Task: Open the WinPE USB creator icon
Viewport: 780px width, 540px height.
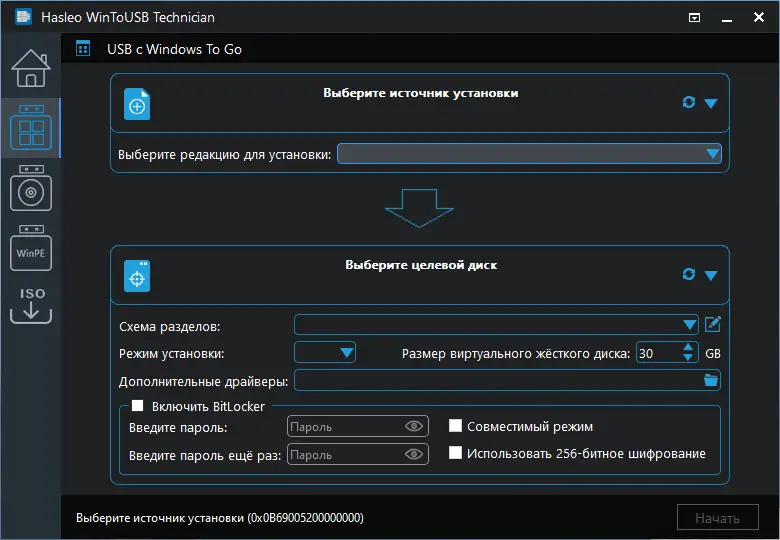Action: click(x=31, y=248)
